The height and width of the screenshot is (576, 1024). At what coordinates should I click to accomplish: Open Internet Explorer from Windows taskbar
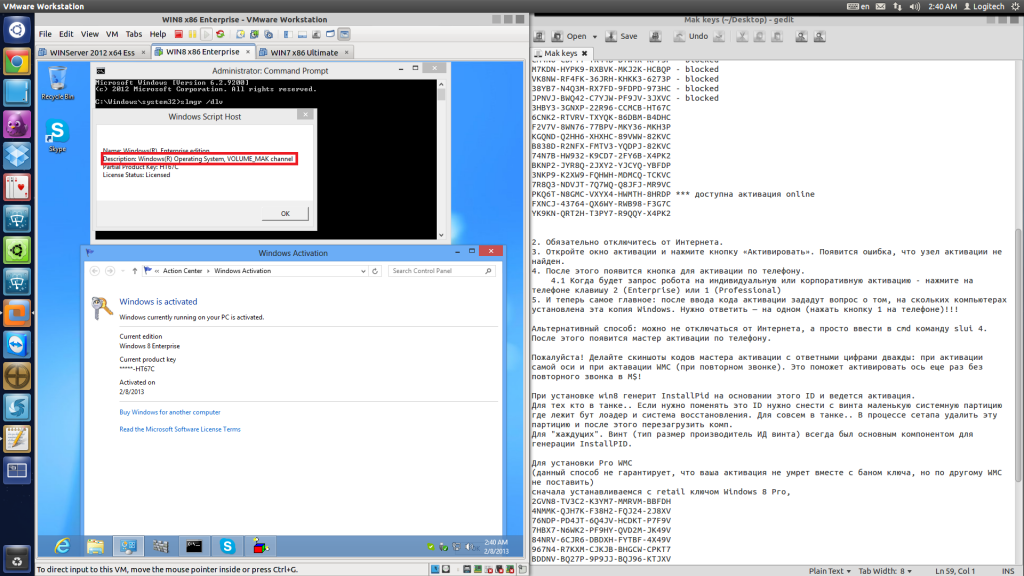point(62,546)
